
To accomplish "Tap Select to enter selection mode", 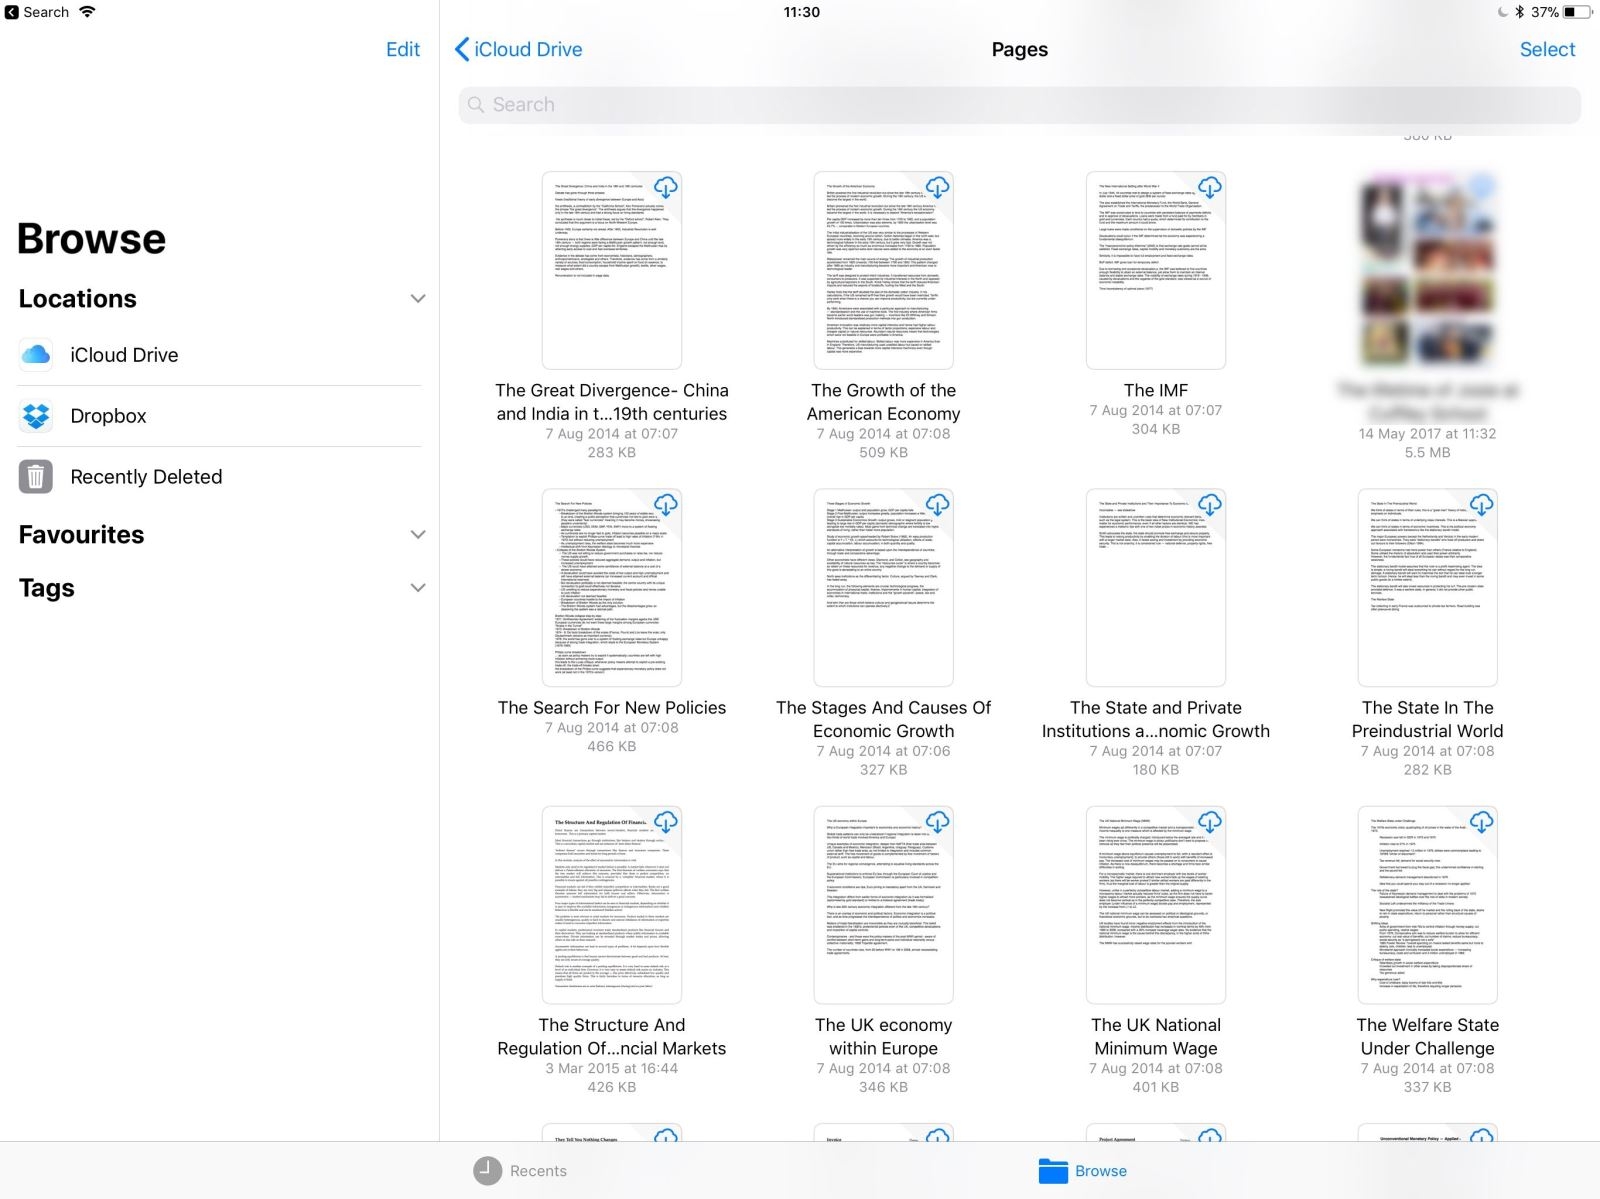I will point(1546,49).
